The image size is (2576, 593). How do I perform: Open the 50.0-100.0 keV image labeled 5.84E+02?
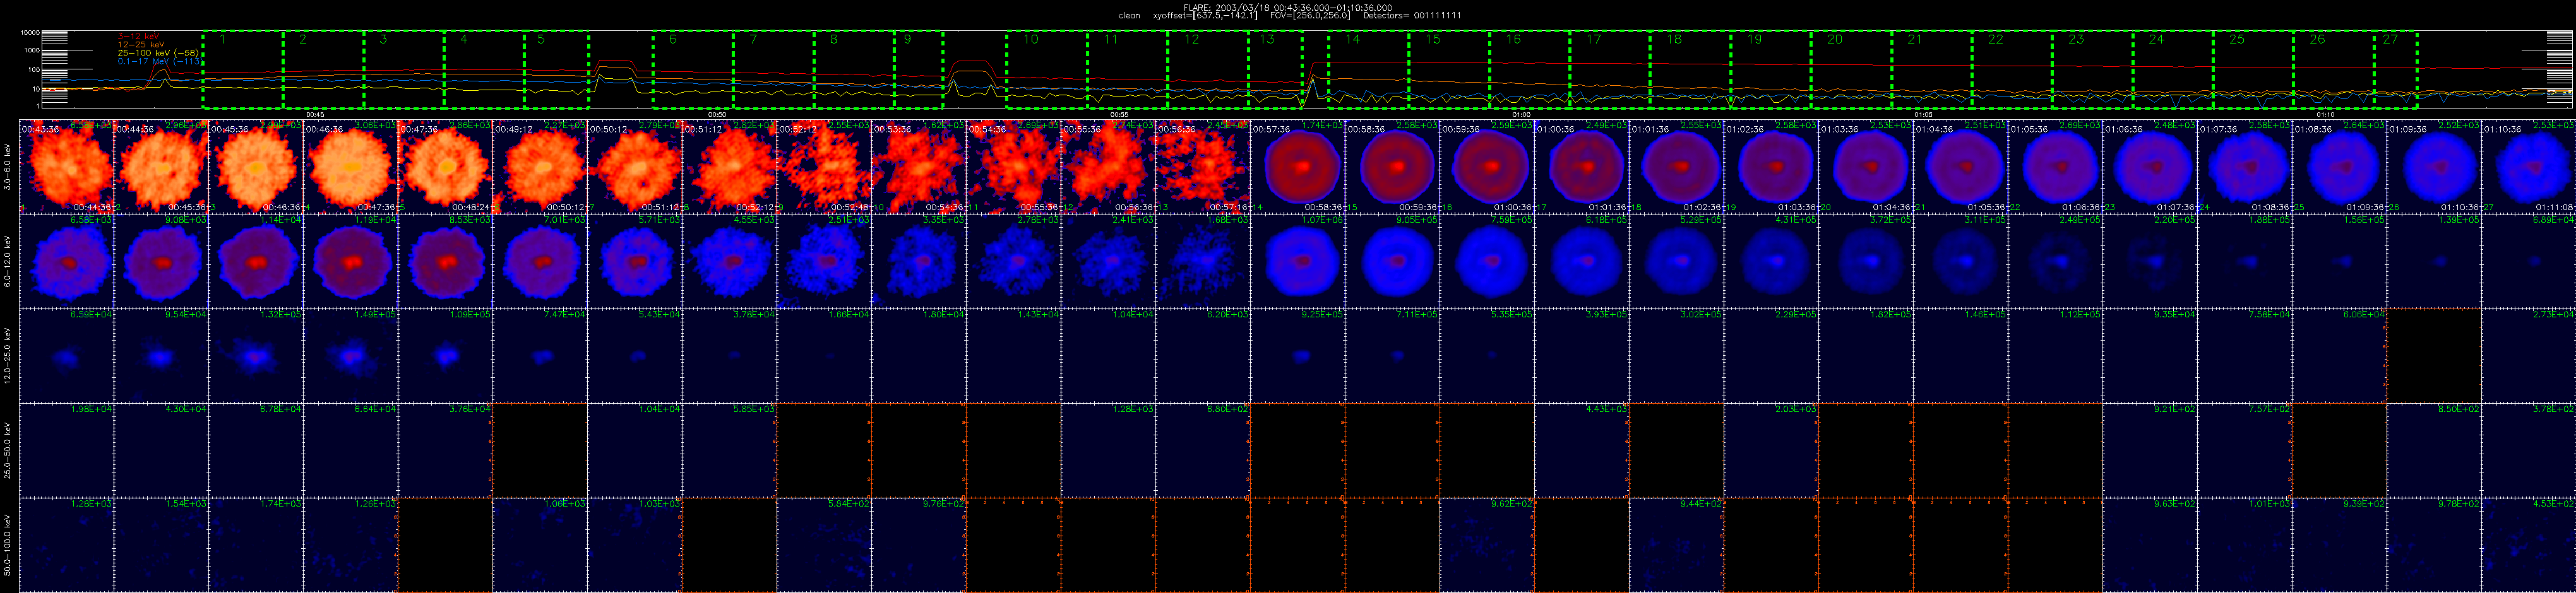824,545
